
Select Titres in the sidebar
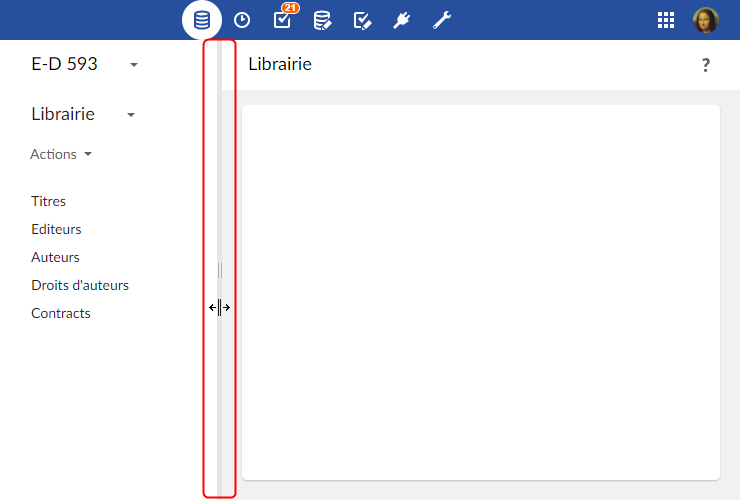coord(48,201)
